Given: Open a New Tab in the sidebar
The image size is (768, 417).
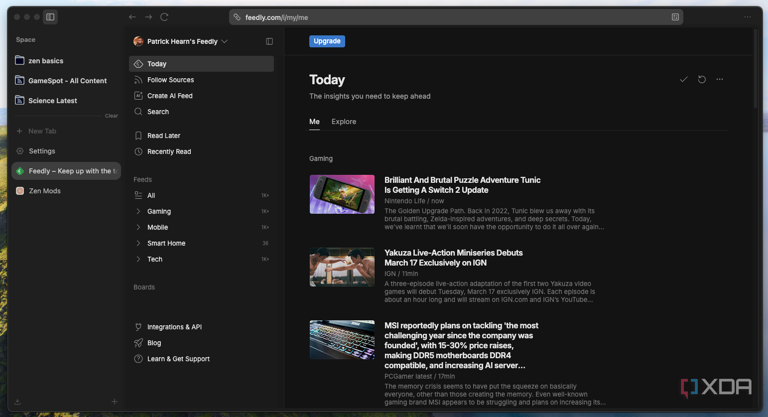Looking at the screenshot, I should (66, 131).
